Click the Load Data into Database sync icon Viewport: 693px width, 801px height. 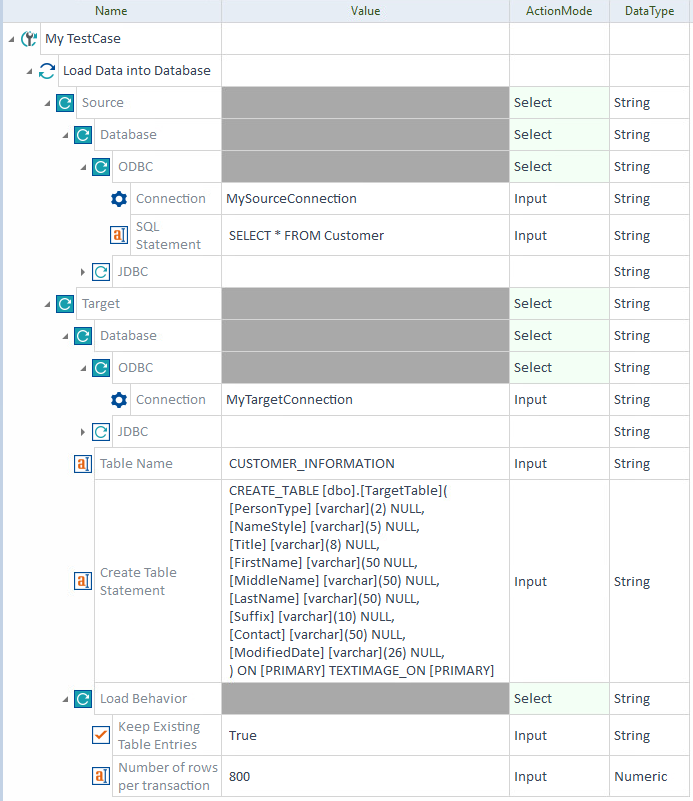point(47,71)
